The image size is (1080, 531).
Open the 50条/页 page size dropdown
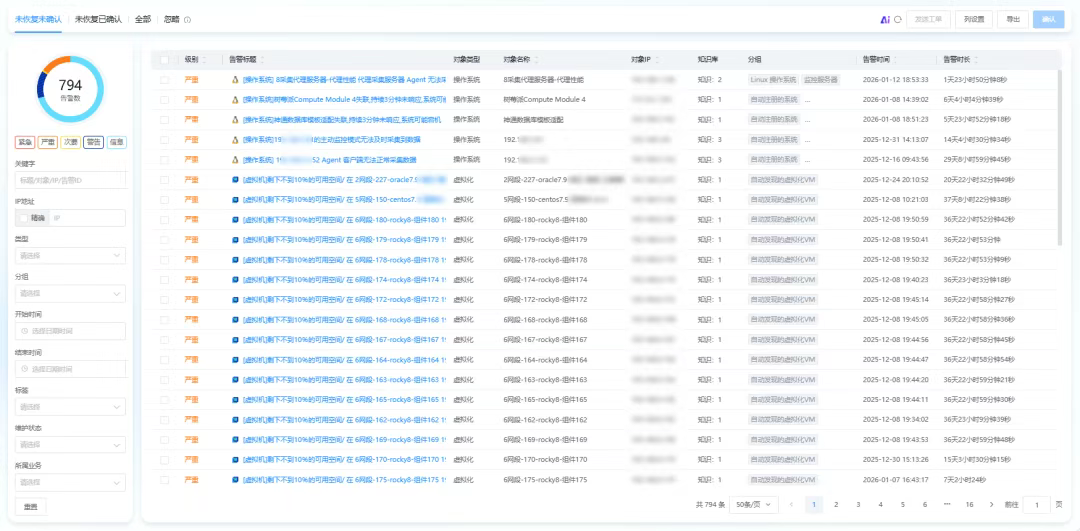pyautogui.click(x=753, y=505)
